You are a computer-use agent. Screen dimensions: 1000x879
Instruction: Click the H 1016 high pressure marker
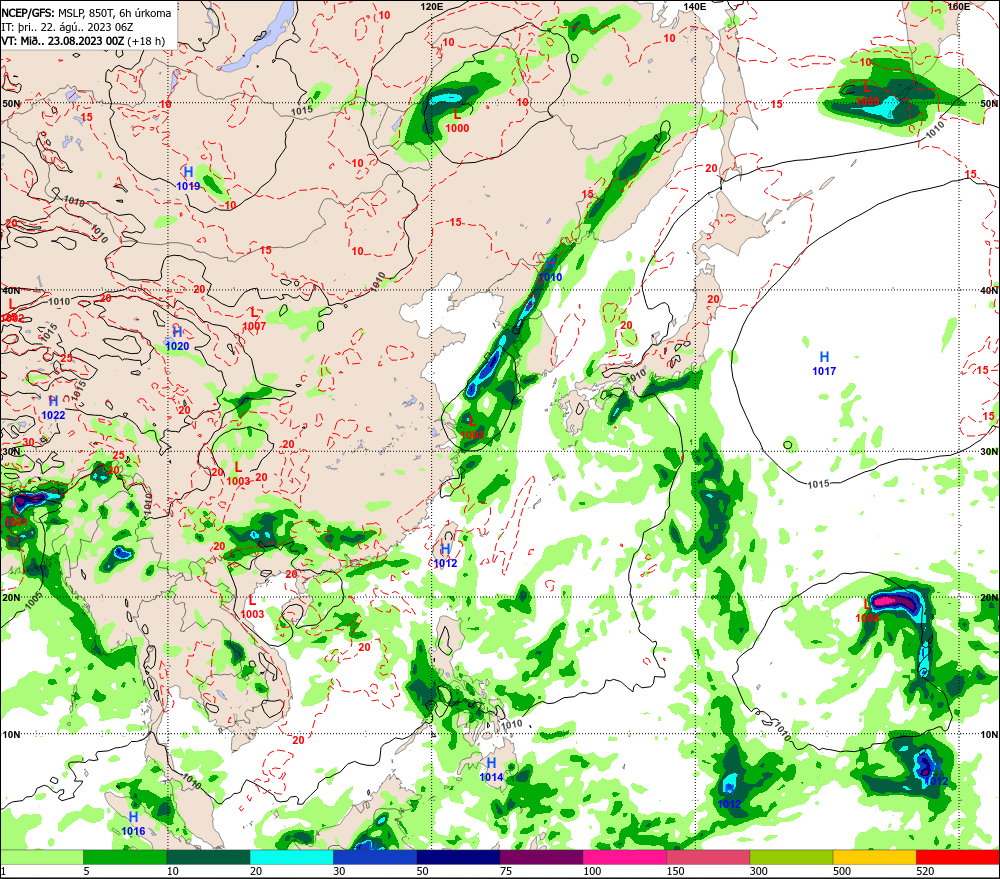point(133,824)
